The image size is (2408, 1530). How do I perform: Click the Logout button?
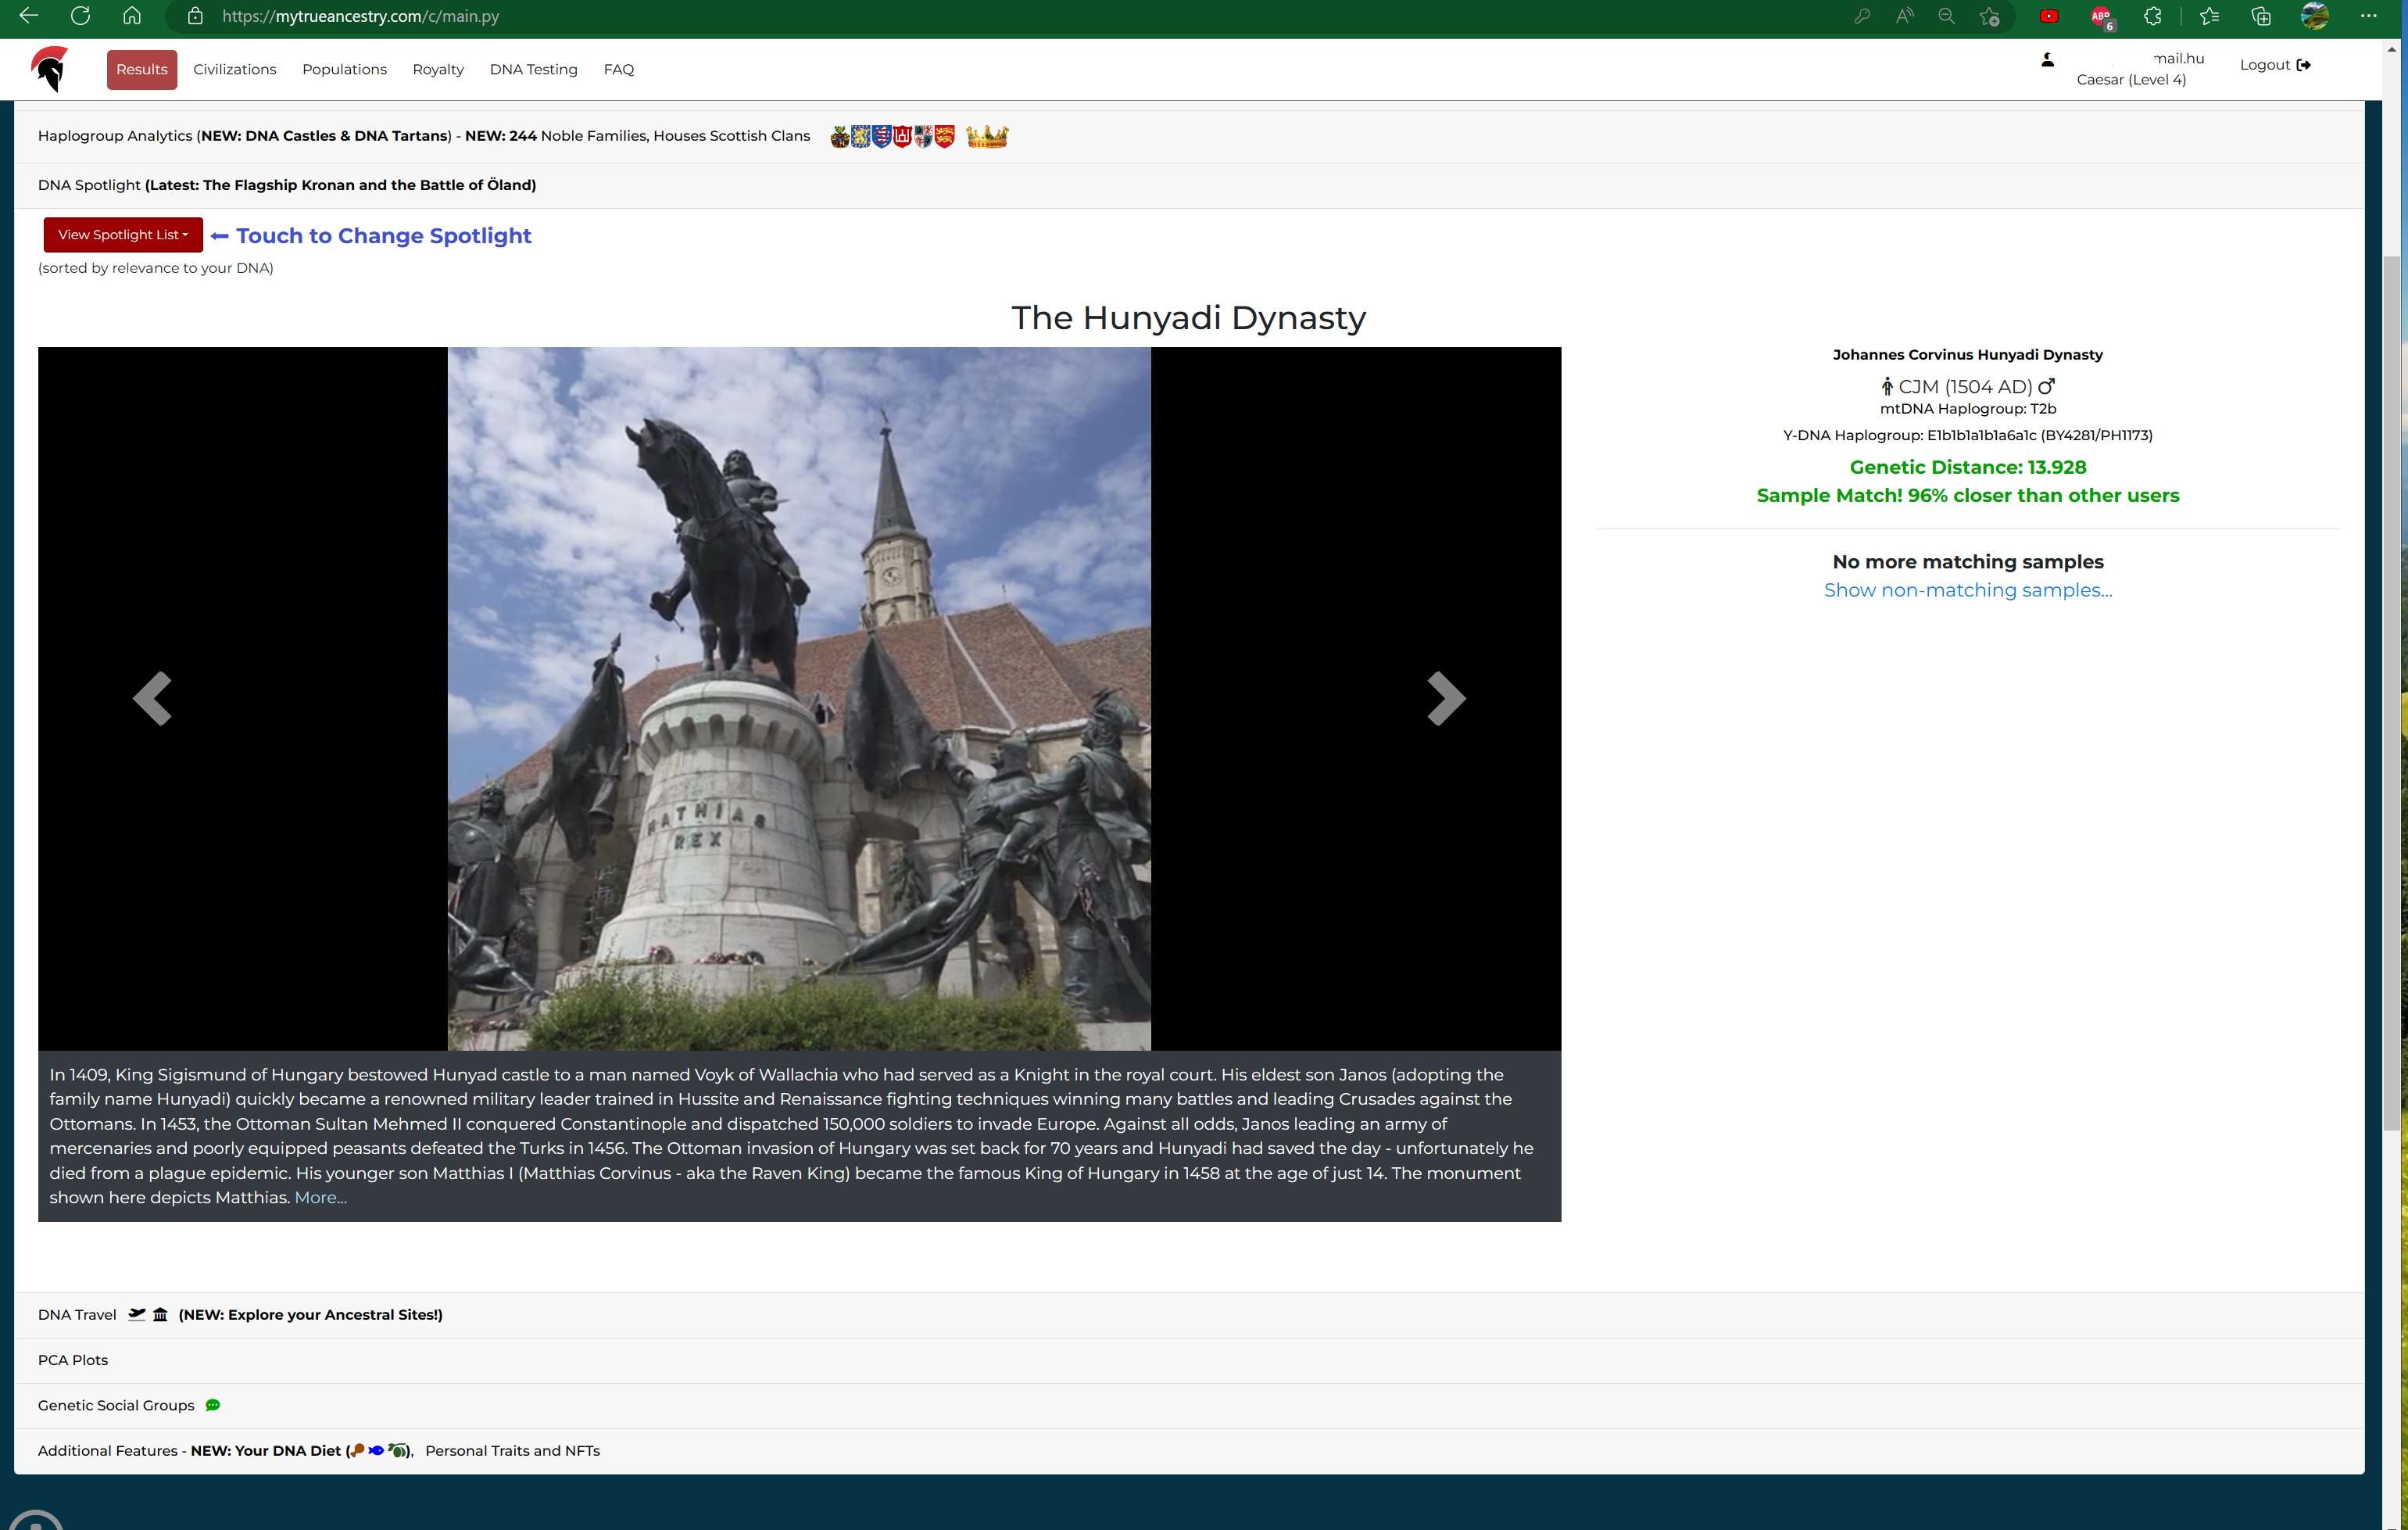[x=2274, y=65]
